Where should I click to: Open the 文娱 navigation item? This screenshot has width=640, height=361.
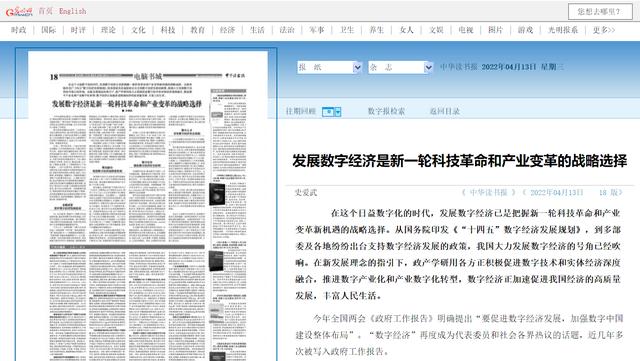436,30
